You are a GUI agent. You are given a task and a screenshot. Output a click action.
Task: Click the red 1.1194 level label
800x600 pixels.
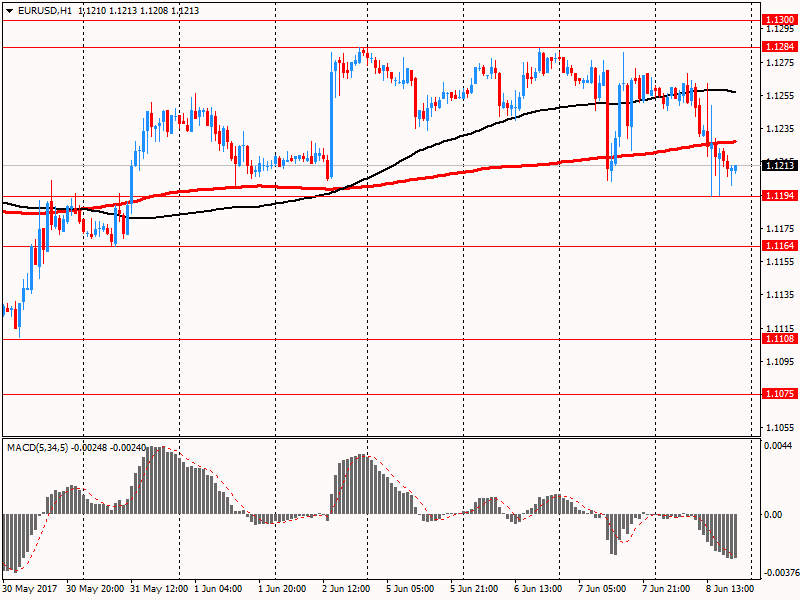pyautogui.click(x=780, y=195)
